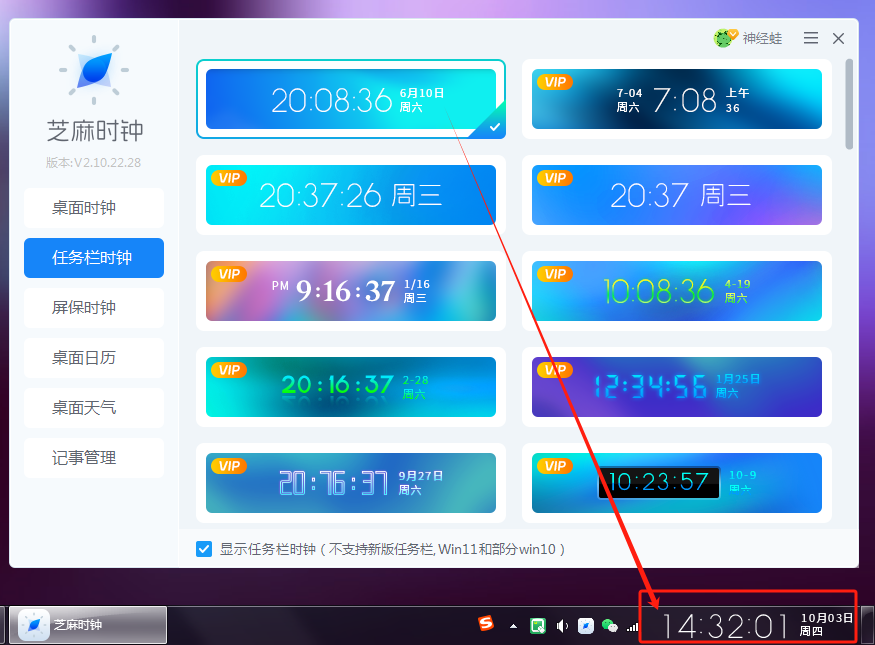Screen dimensions: 875x645
Task: Choose the 20:37:26 周三 VIP clock style
Action: coord(350,195)
